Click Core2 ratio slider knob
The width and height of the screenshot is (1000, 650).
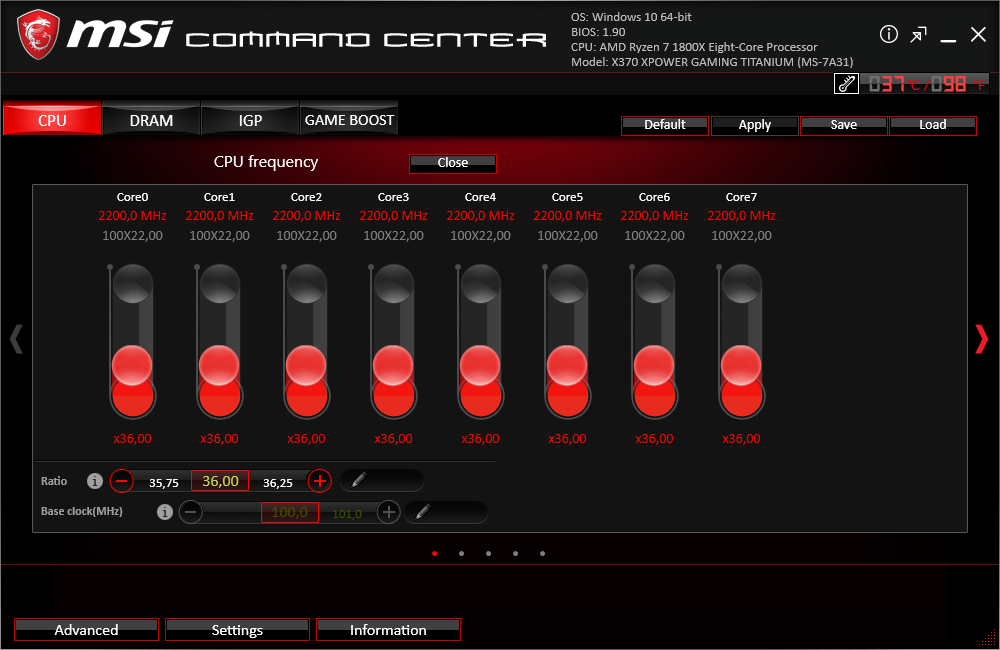tap(306, 365)
